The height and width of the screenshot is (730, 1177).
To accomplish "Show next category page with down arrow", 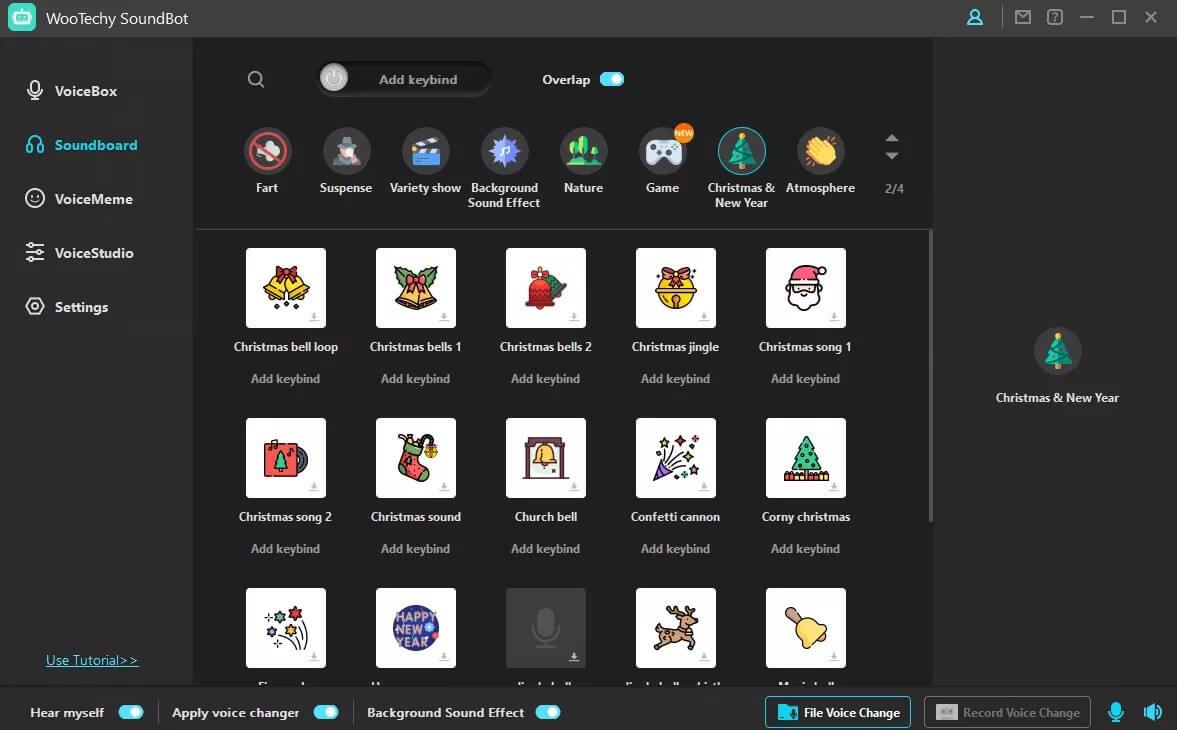I will coord(892,156).
